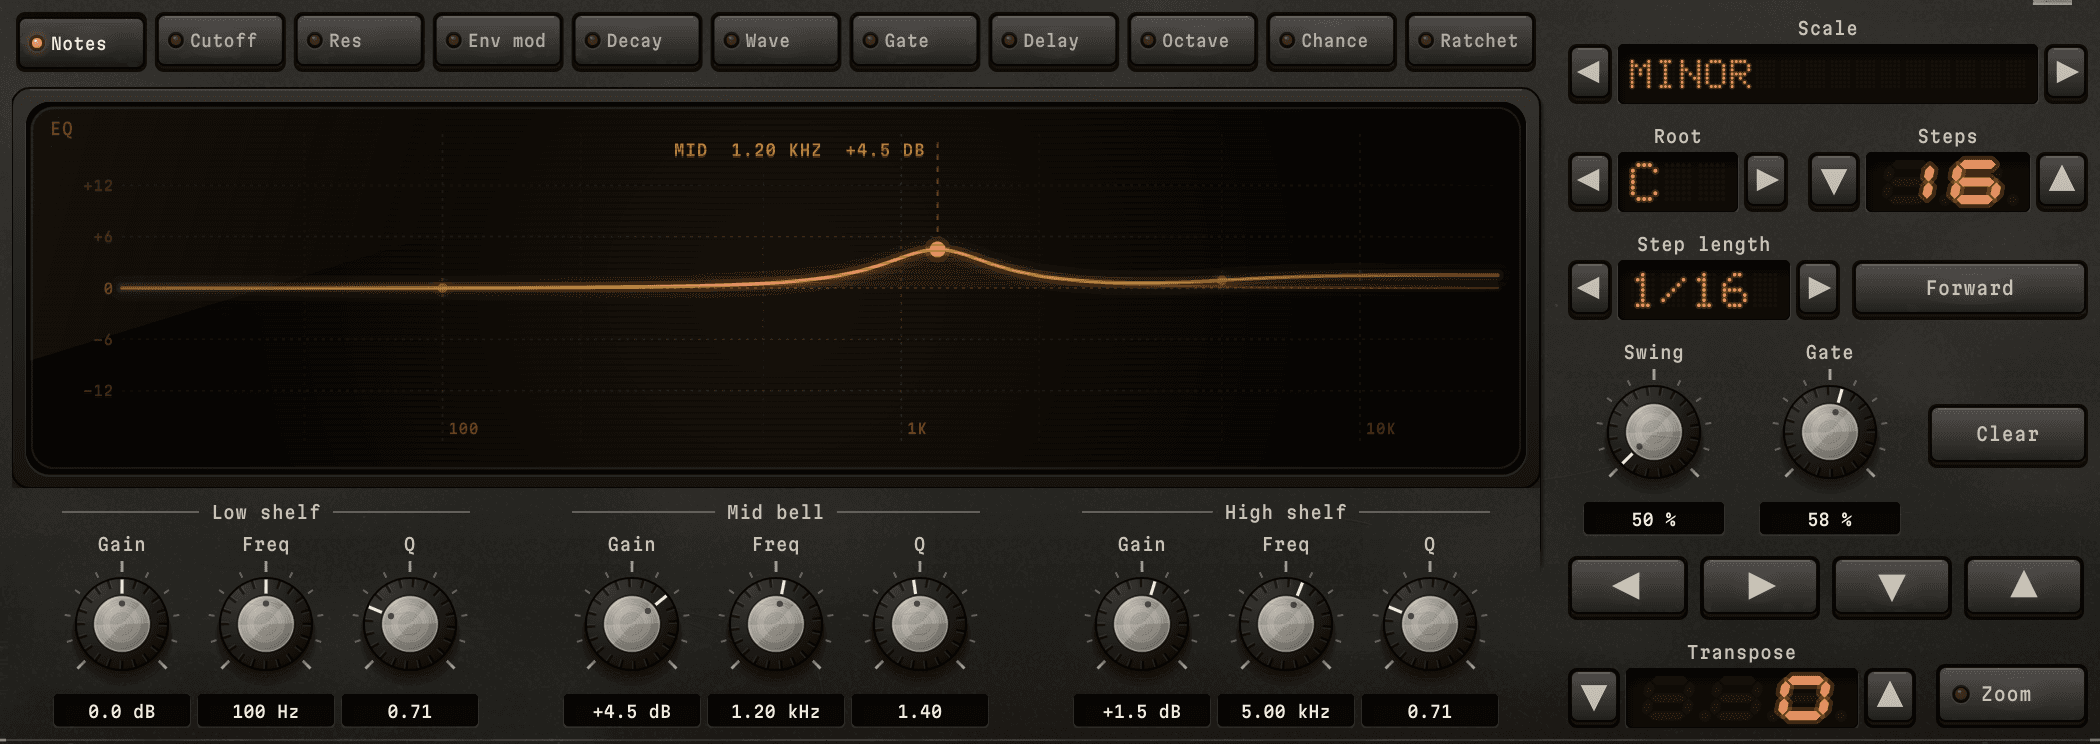The height and width of the screenshot is (744, 2100).
Task: Enable the Delay lane
Action: click(1053, 41)
